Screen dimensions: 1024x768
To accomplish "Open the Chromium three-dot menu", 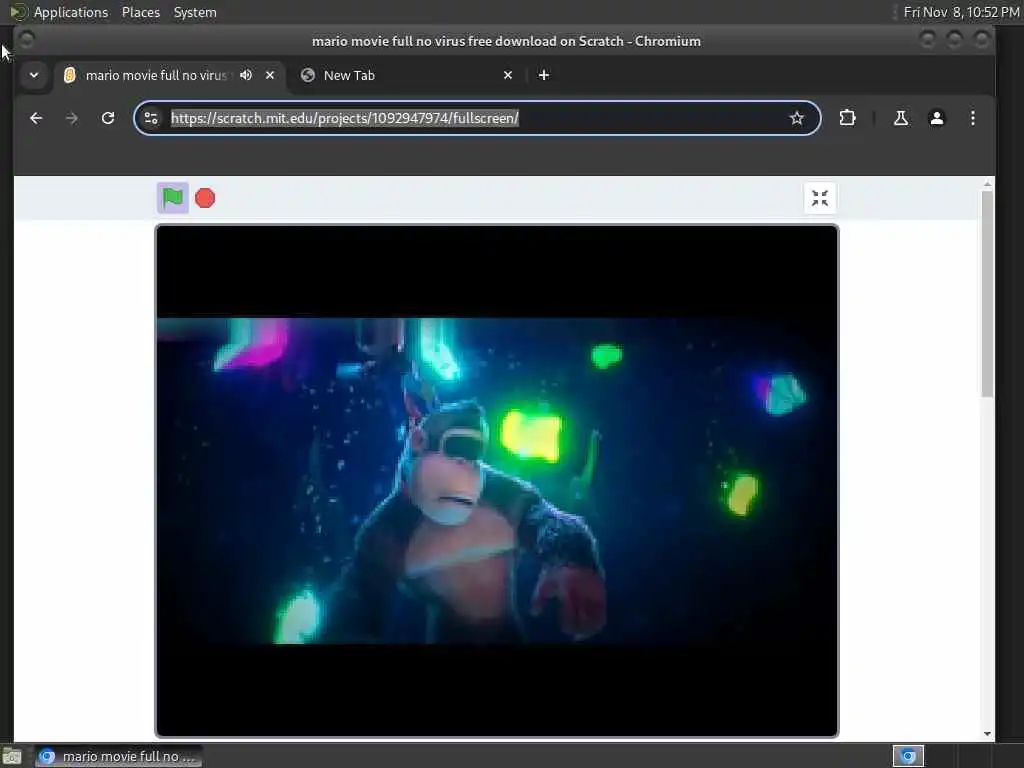I will pyautogui.click(x=972, y=118).
